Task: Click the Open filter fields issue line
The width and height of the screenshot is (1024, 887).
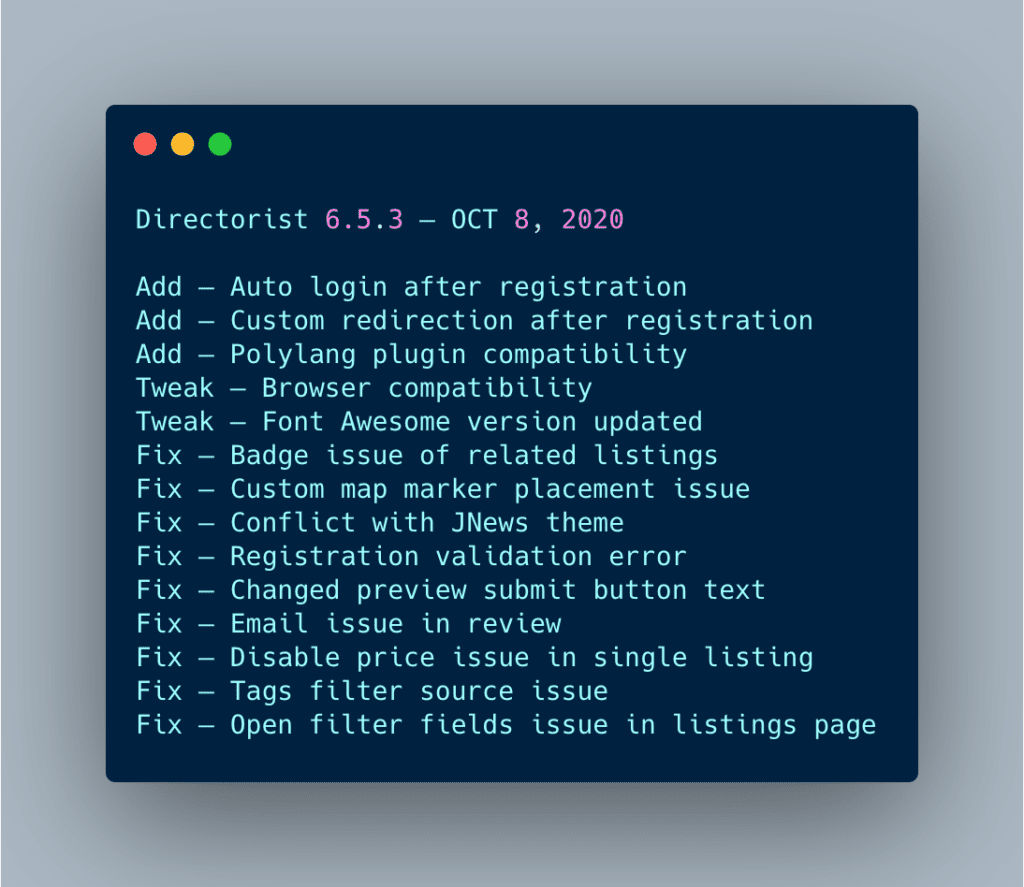Action: pos(506,725)
